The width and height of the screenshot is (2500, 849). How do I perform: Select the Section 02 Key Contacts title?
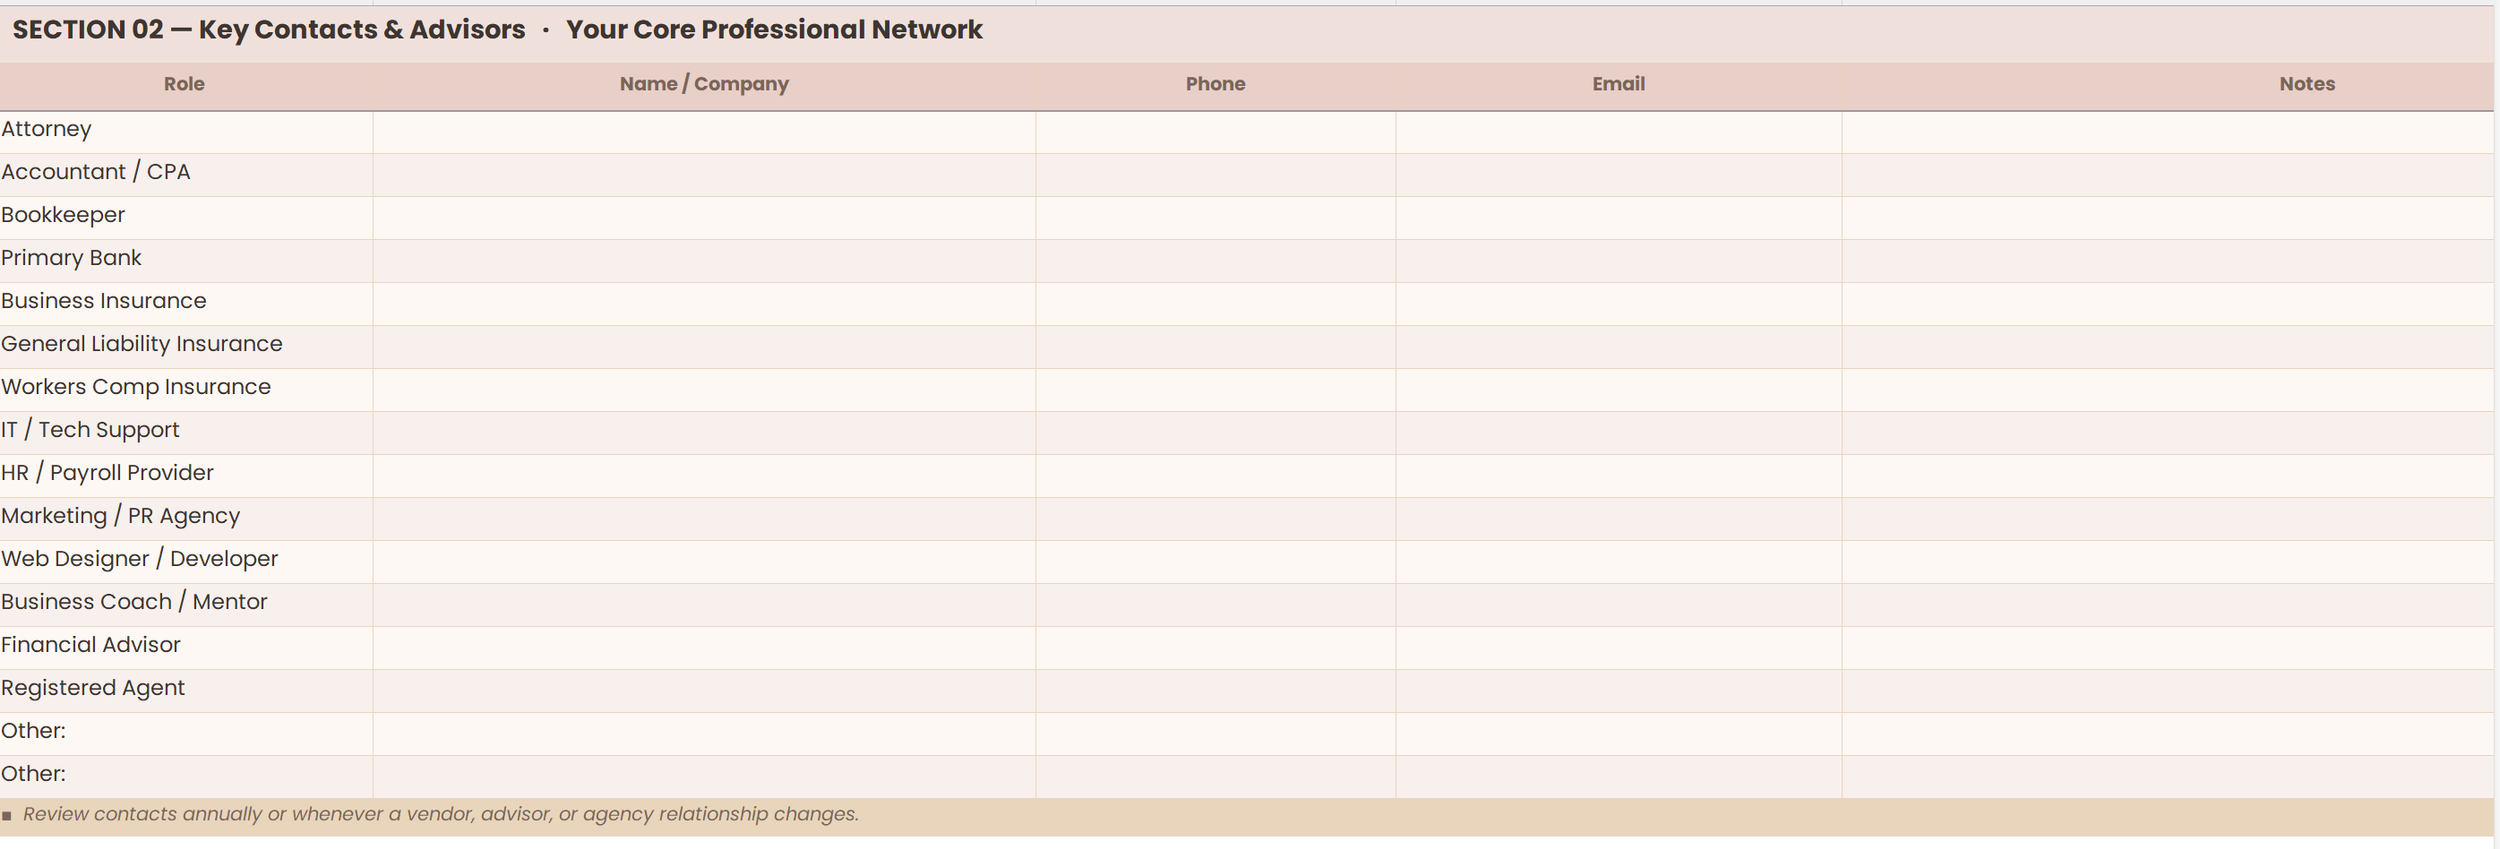pos(497,30)
